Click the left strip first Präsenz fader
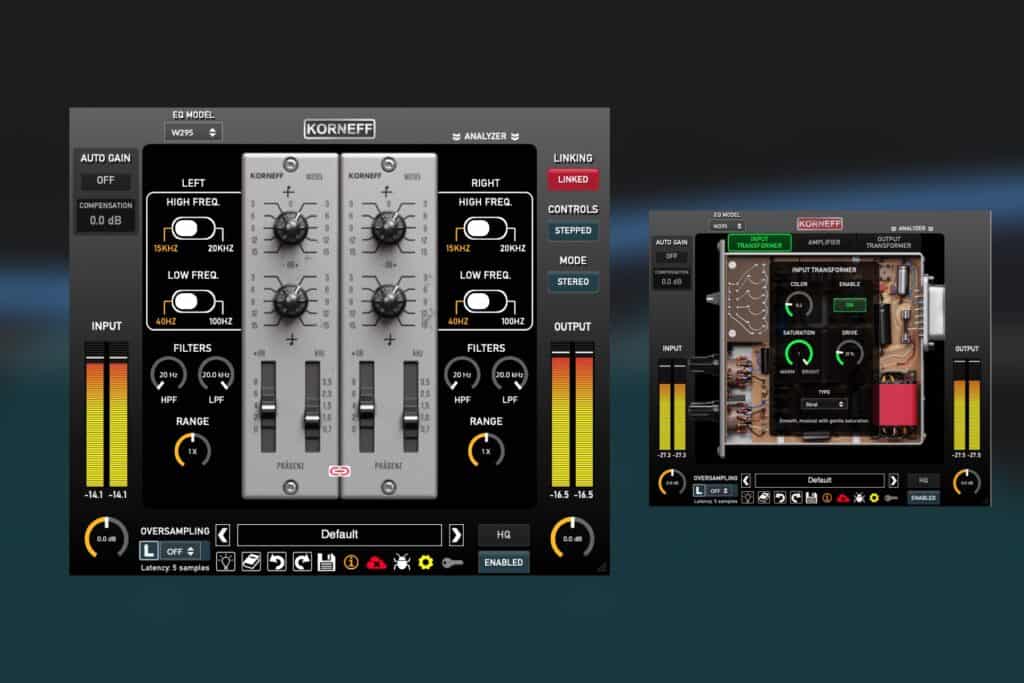The width and height of the screenshot is (1024, 683). point(268,408)
